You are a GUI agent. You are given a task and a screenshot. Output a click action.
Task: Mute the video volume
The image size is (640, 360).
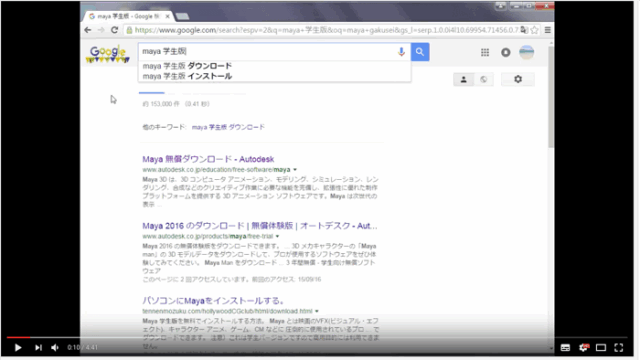point(55,347)
